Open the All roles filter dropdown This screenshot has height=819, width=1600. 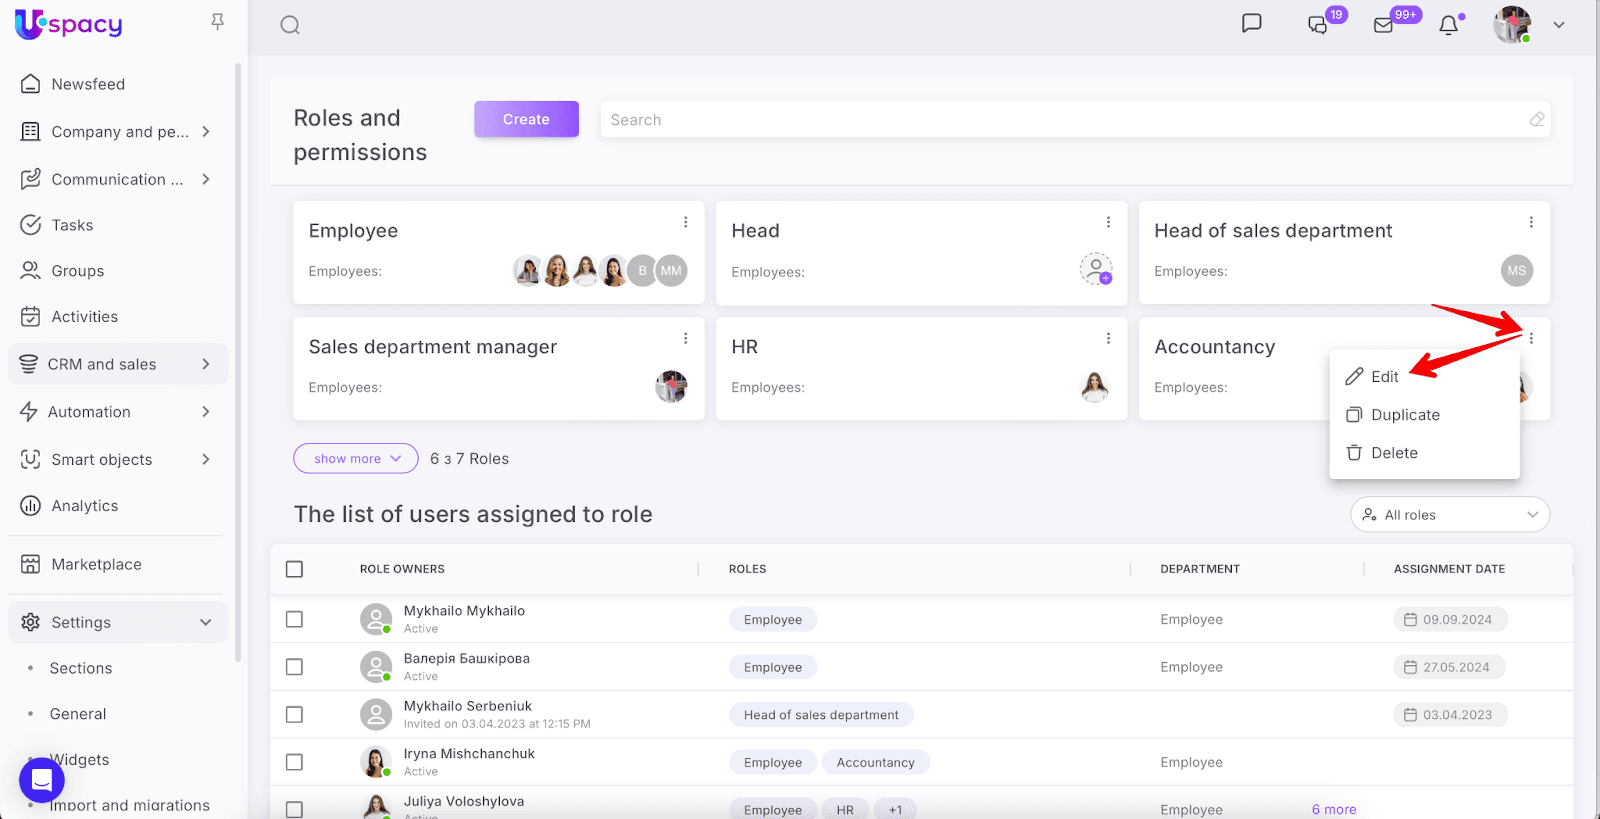coord(1450,515)
